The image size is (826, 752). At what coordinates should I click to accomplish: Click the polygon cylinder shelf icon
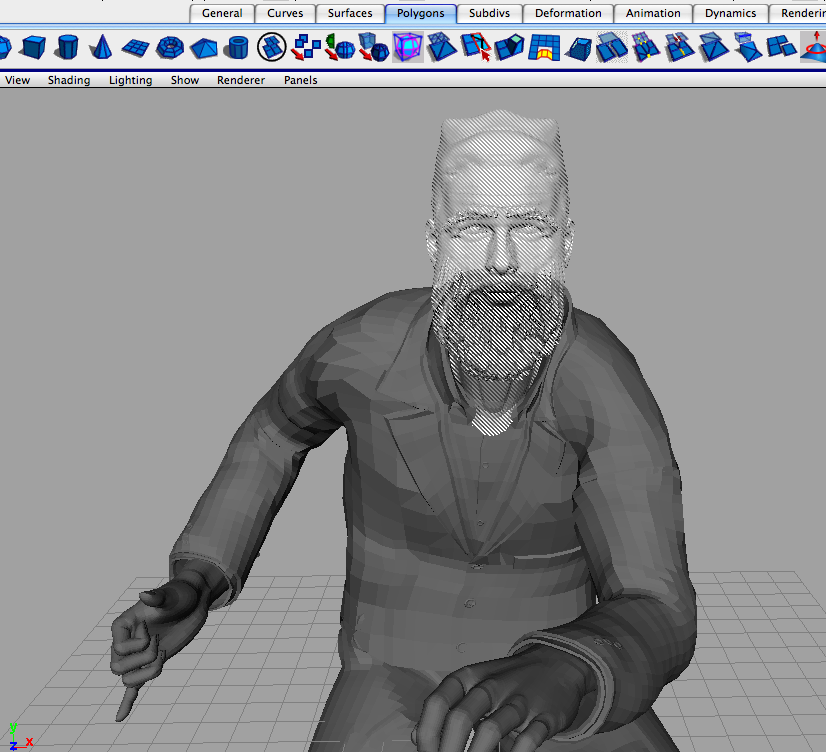pos(67,47)
